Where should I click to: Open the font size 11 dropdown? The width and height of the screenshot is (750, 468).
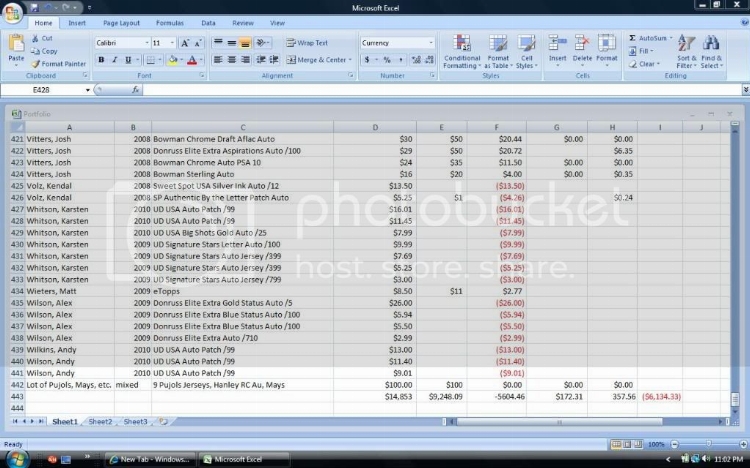click(172, 43)
